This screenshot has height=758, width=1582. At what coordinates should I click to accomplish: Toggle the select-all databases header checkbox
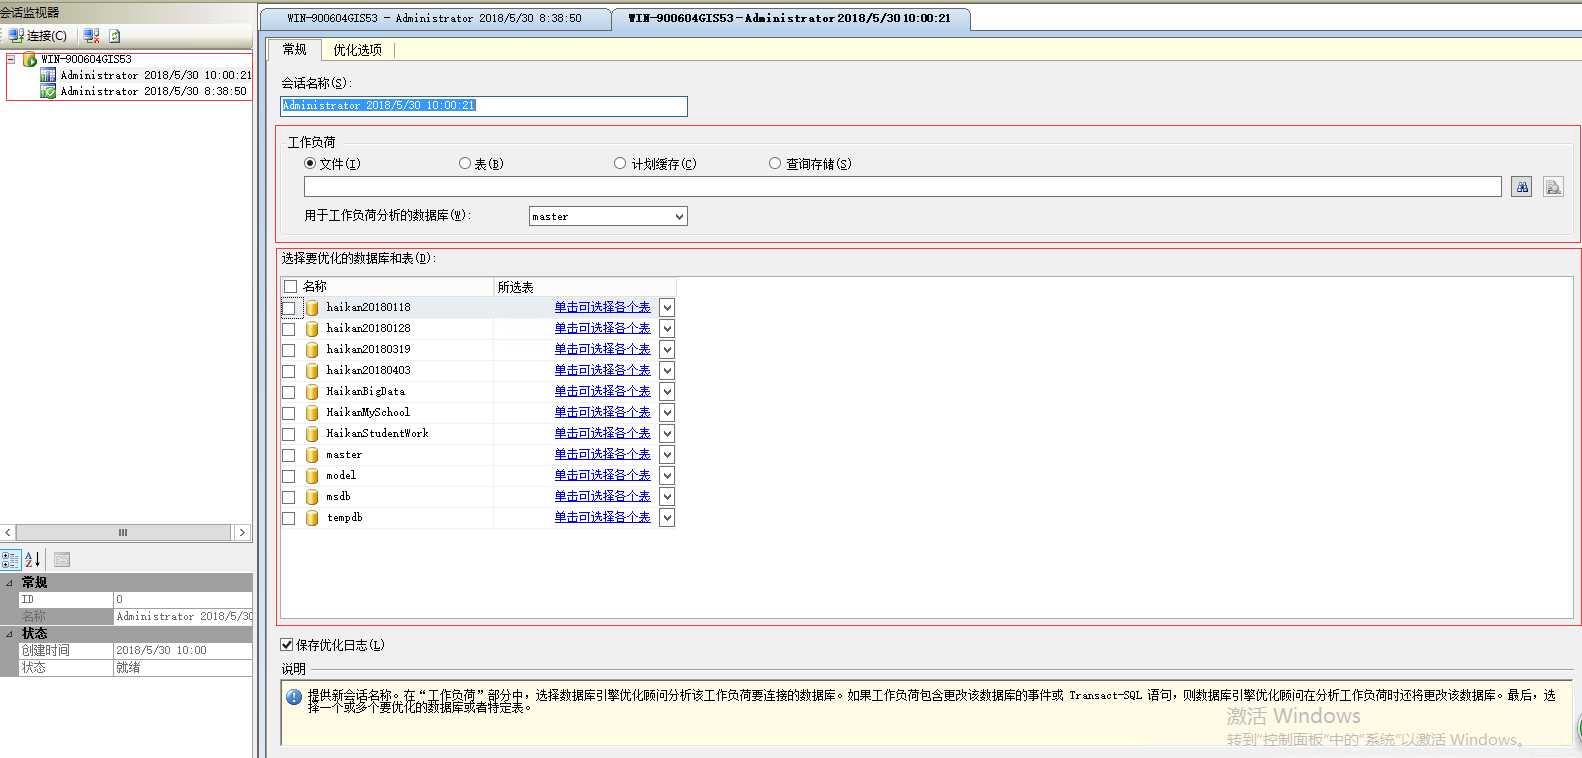click(291, 287)
